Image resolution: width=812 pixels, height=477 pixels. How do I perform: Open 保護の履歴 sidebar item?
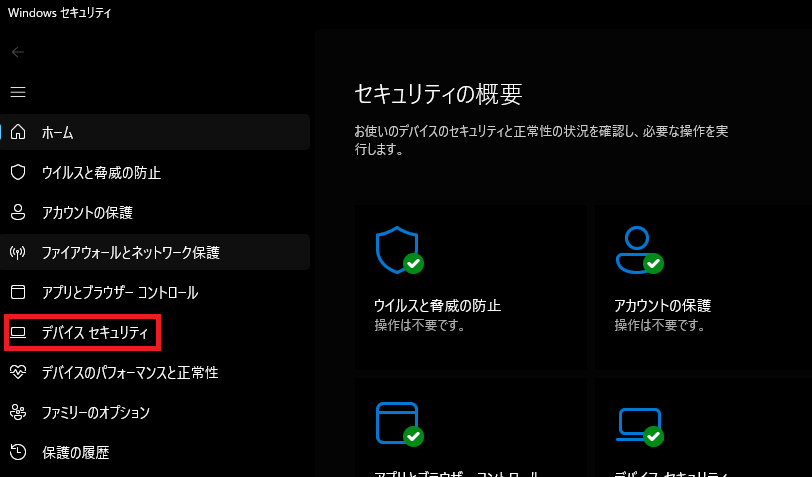pyautogui.click(x=76, y=452)
